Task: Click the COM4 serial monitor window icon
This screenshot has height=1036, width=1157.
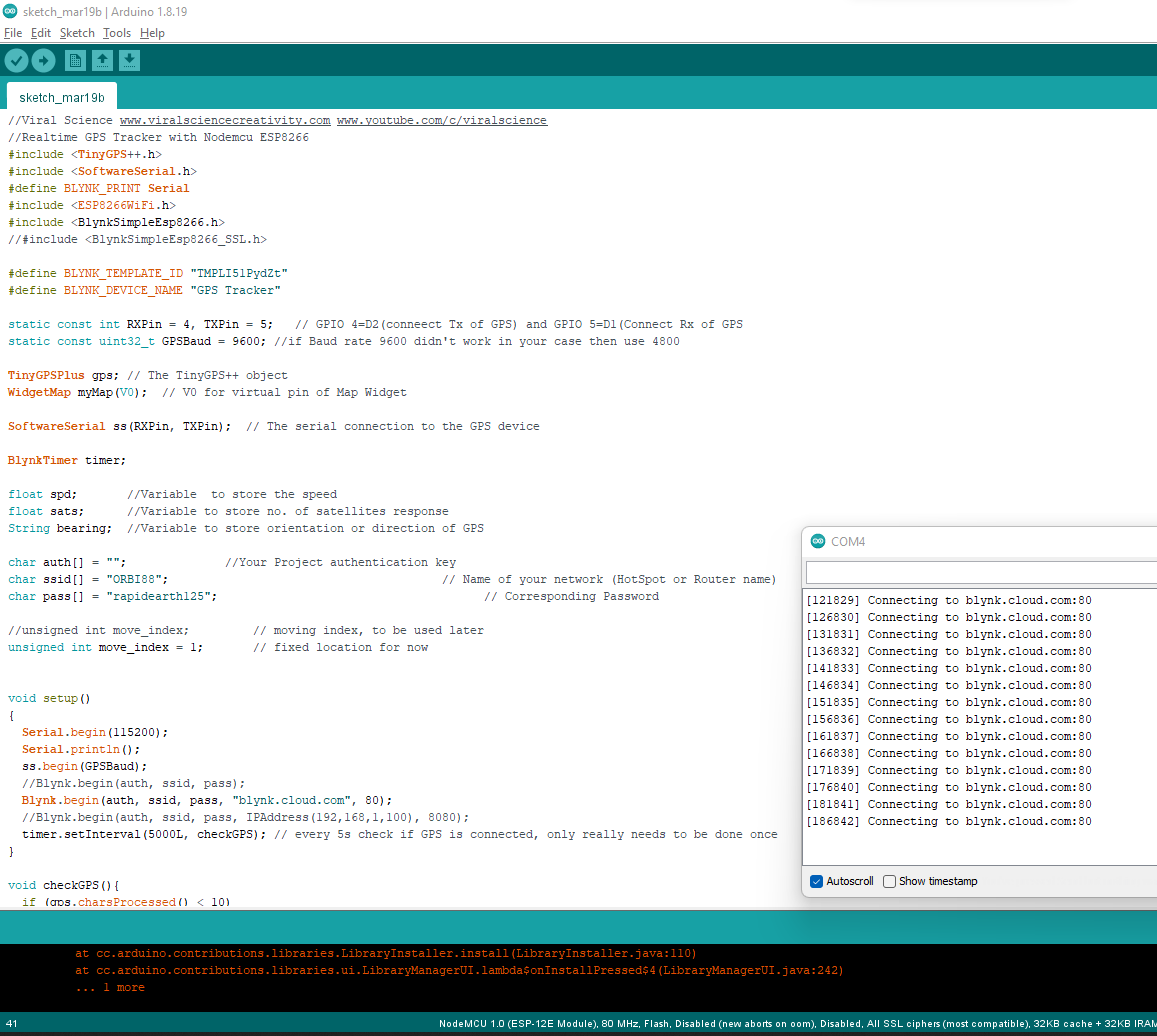Action: click(x=818, y=541)
